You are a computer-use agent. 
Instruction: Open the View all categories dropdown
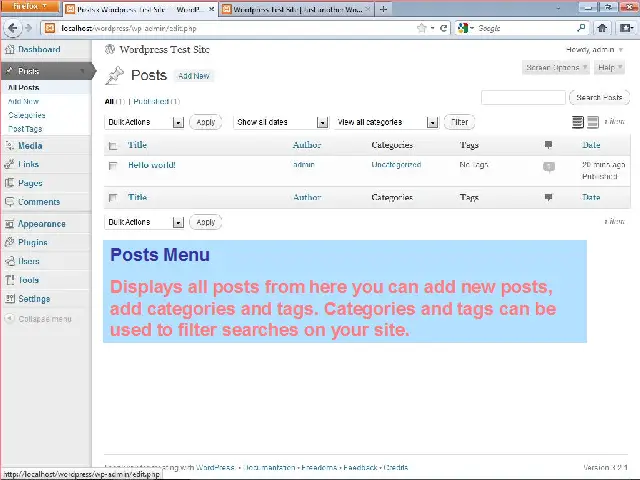387,122
